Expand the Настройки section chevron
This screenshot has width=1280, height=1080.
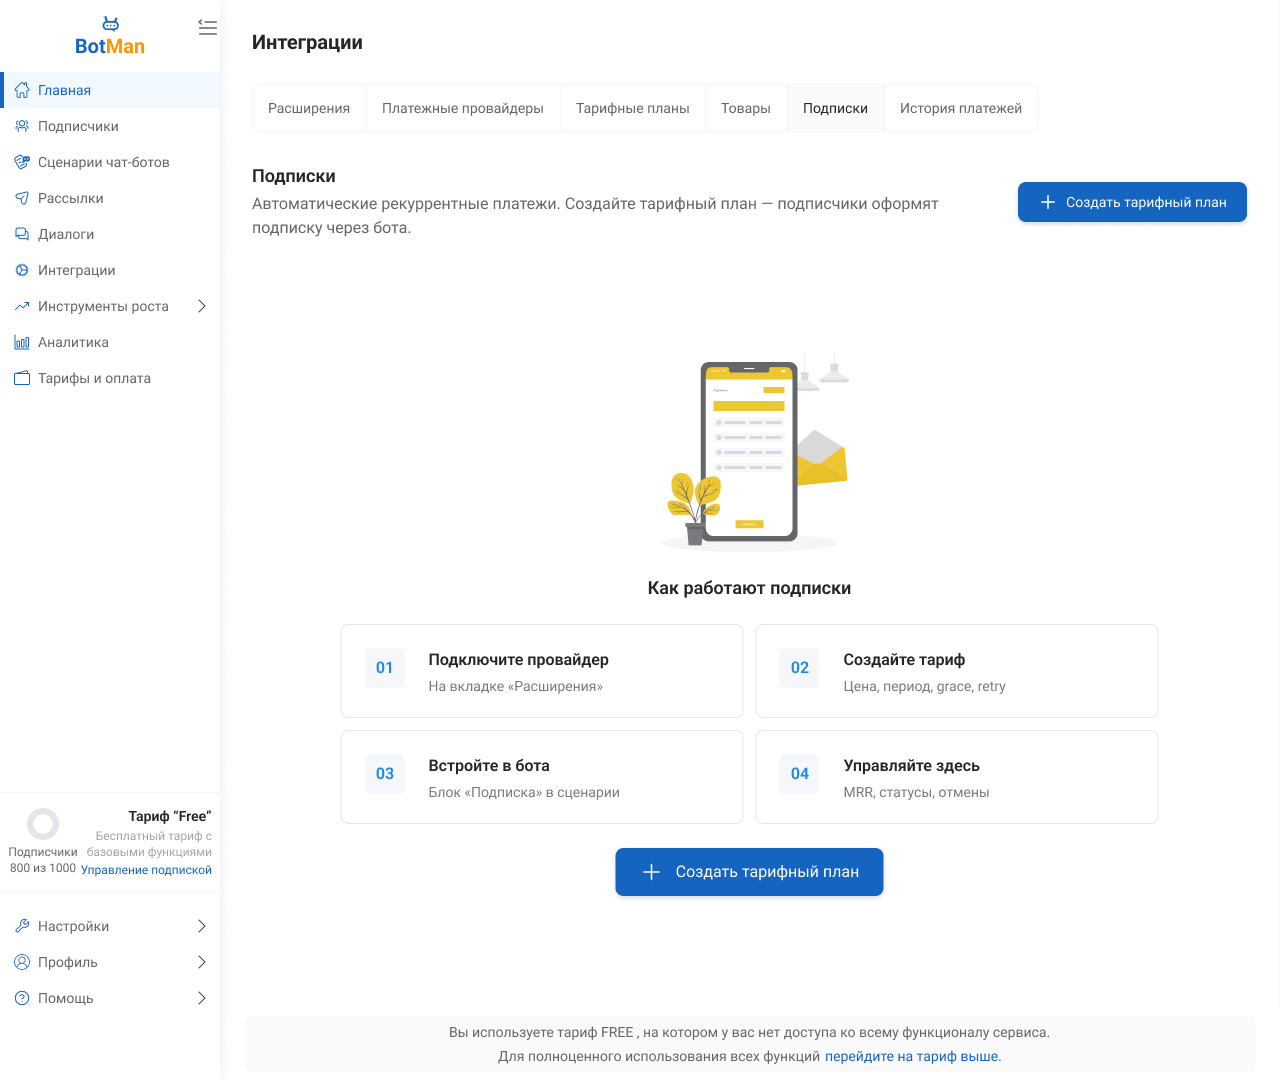coord(201,926)
